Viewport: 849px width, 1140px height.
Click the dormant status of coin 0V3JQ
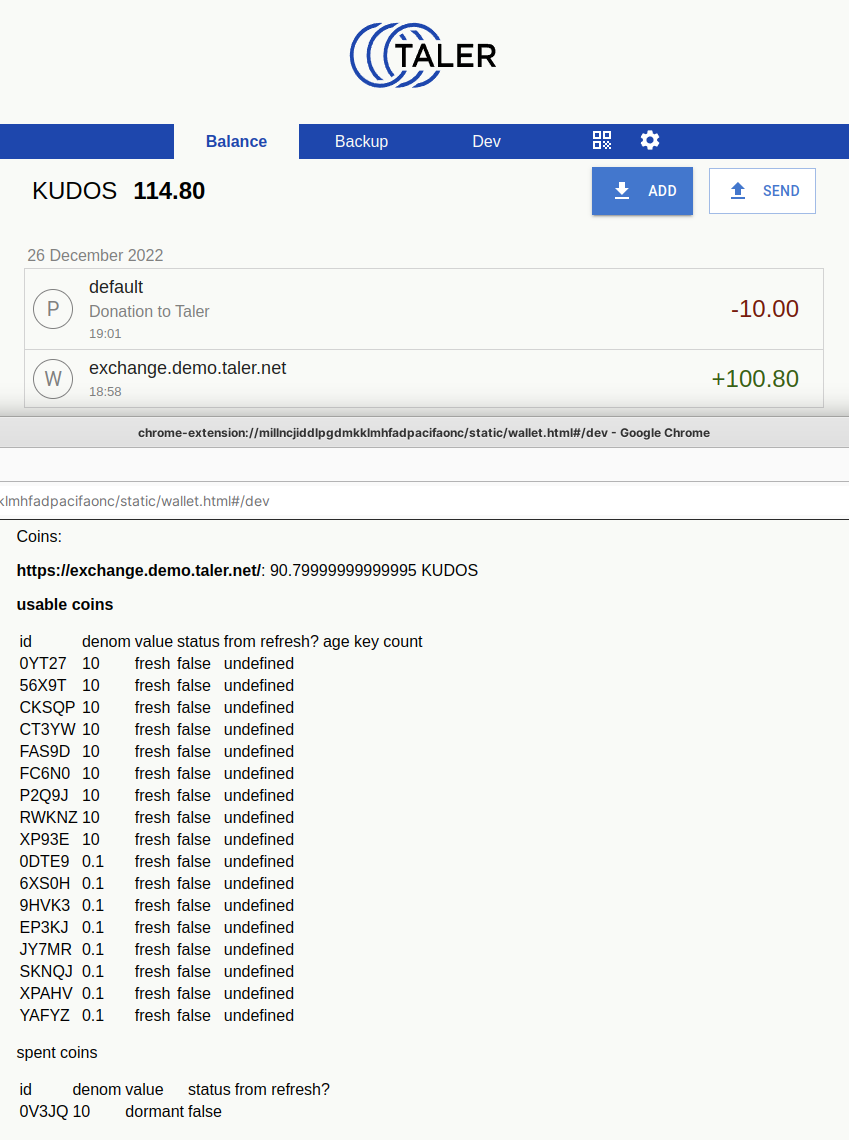coord(153,1112)
